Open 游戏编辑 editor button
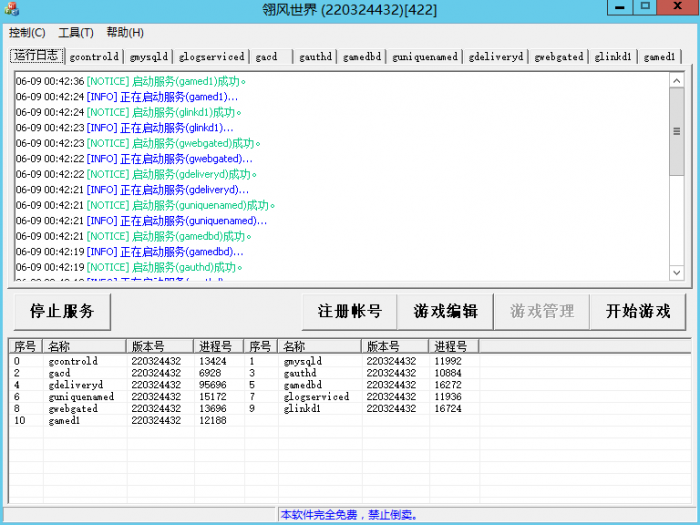The height and width of the screenshot is (525, 700). click(446, 312)
